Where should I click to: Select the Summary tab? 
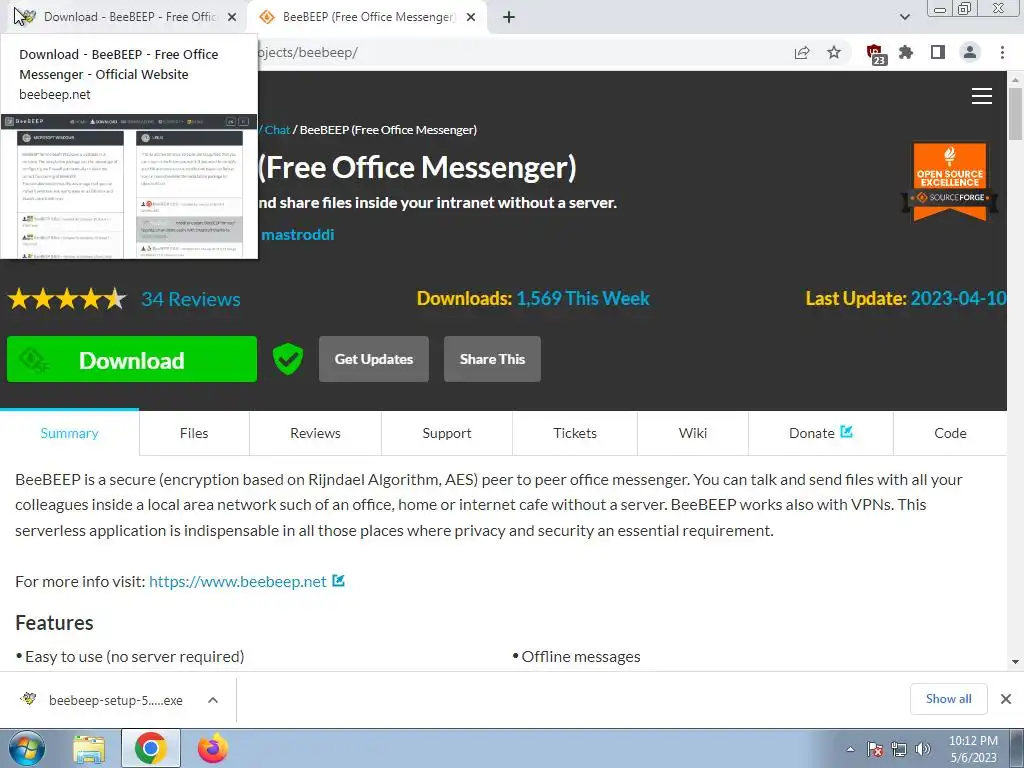[69, 433]
